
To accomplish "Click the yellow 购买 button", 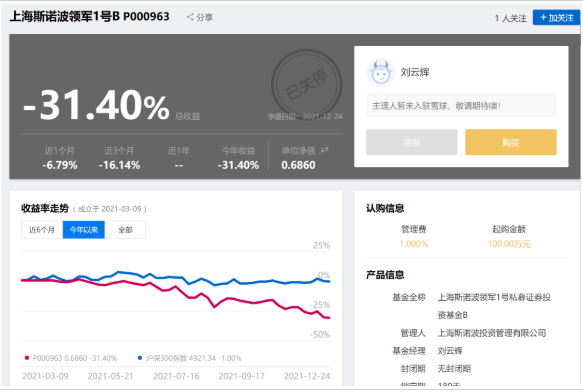I will [510, 142].
